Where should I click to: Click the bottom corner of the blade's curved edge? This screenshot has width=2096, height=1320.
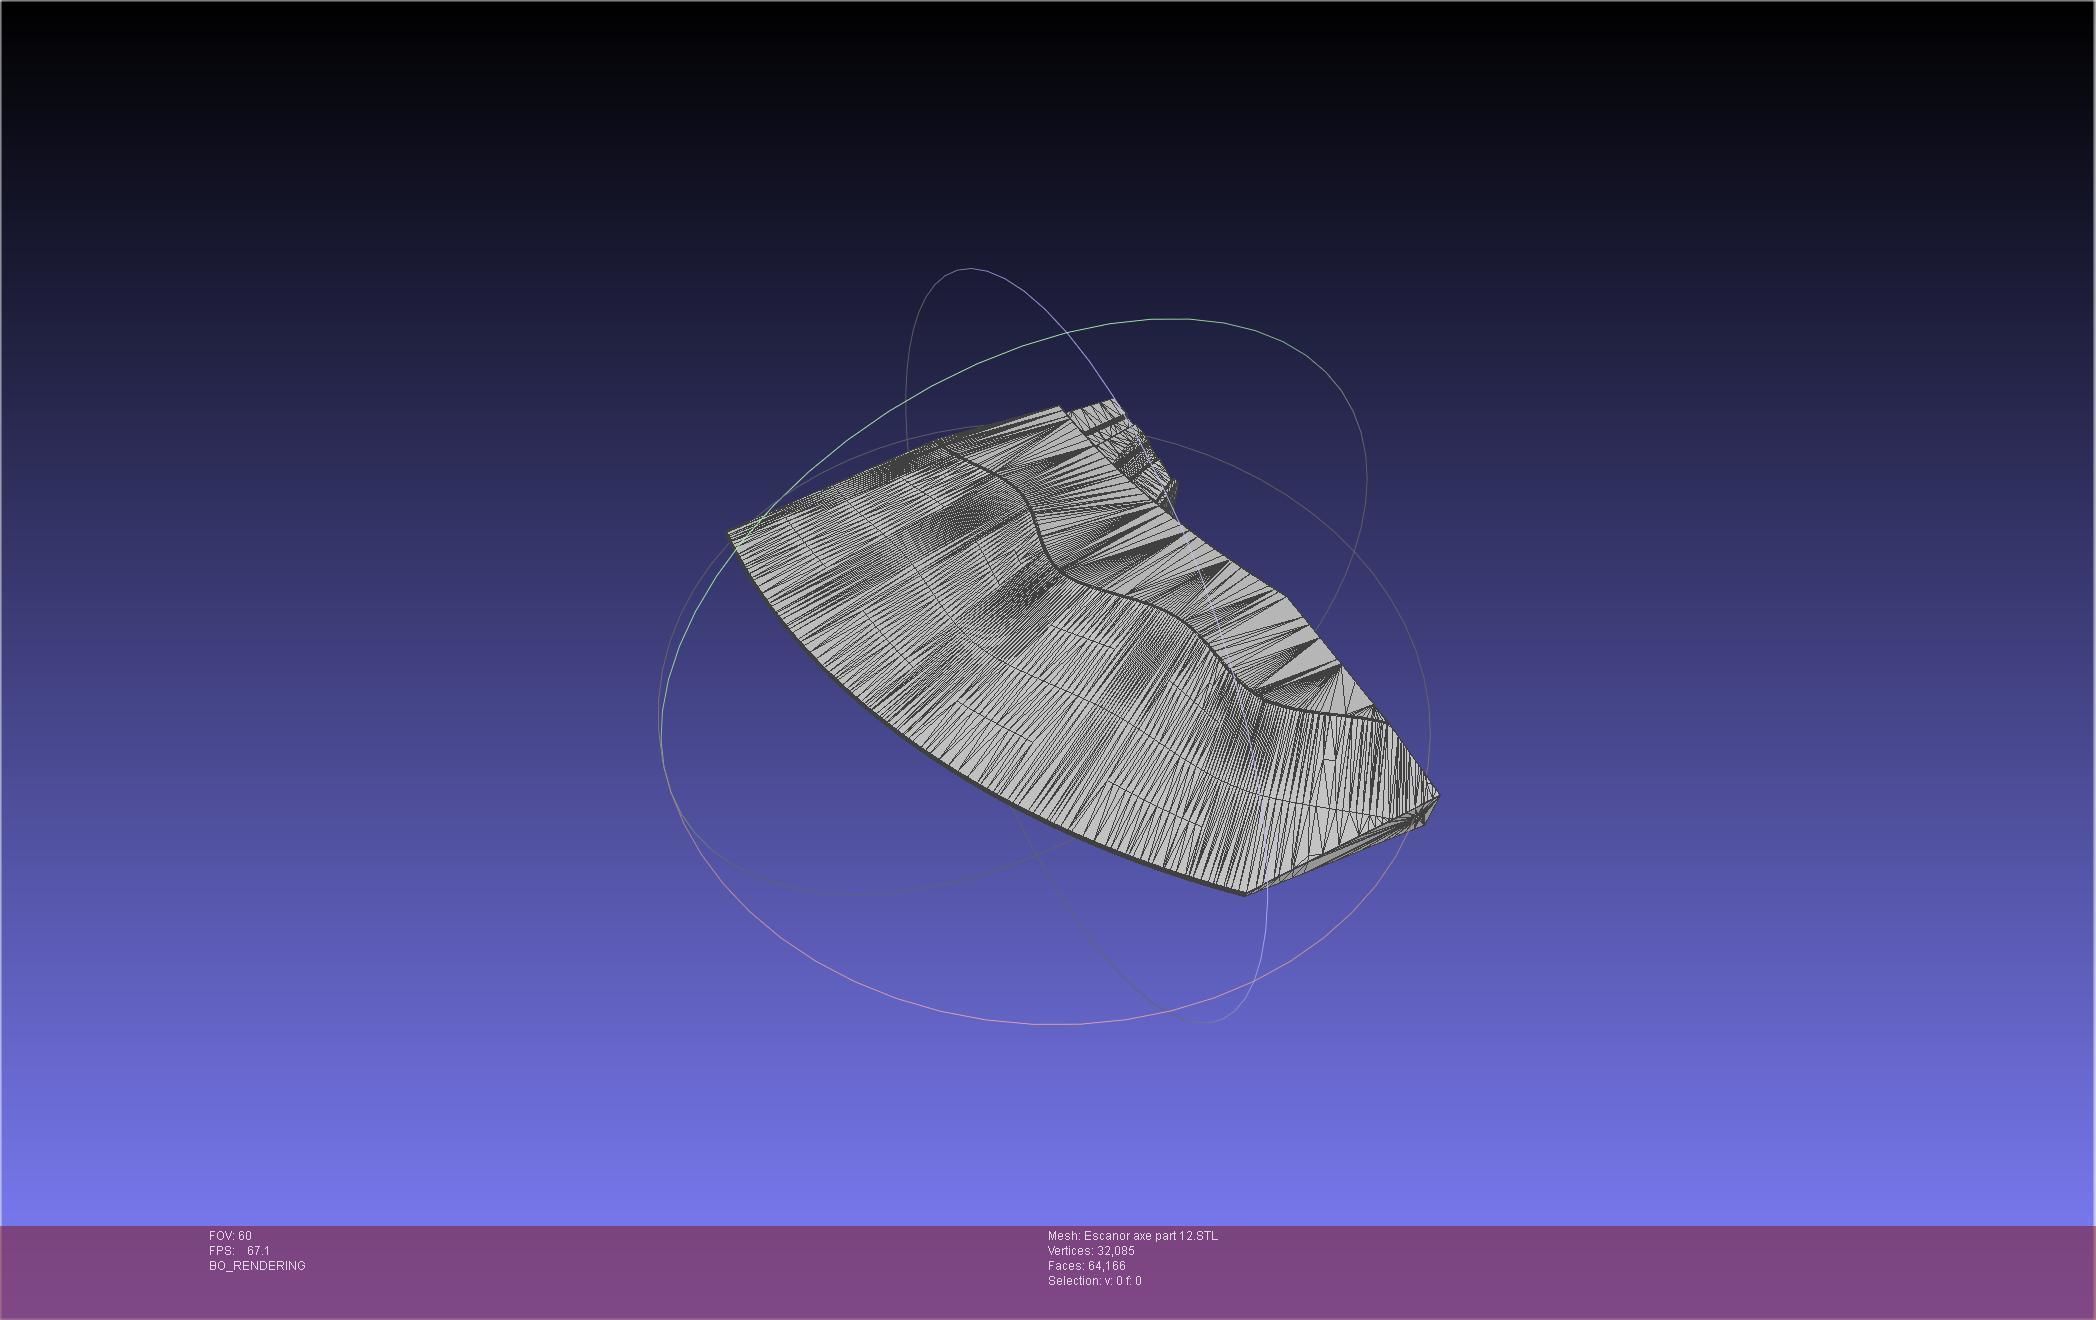point(1245,892)
